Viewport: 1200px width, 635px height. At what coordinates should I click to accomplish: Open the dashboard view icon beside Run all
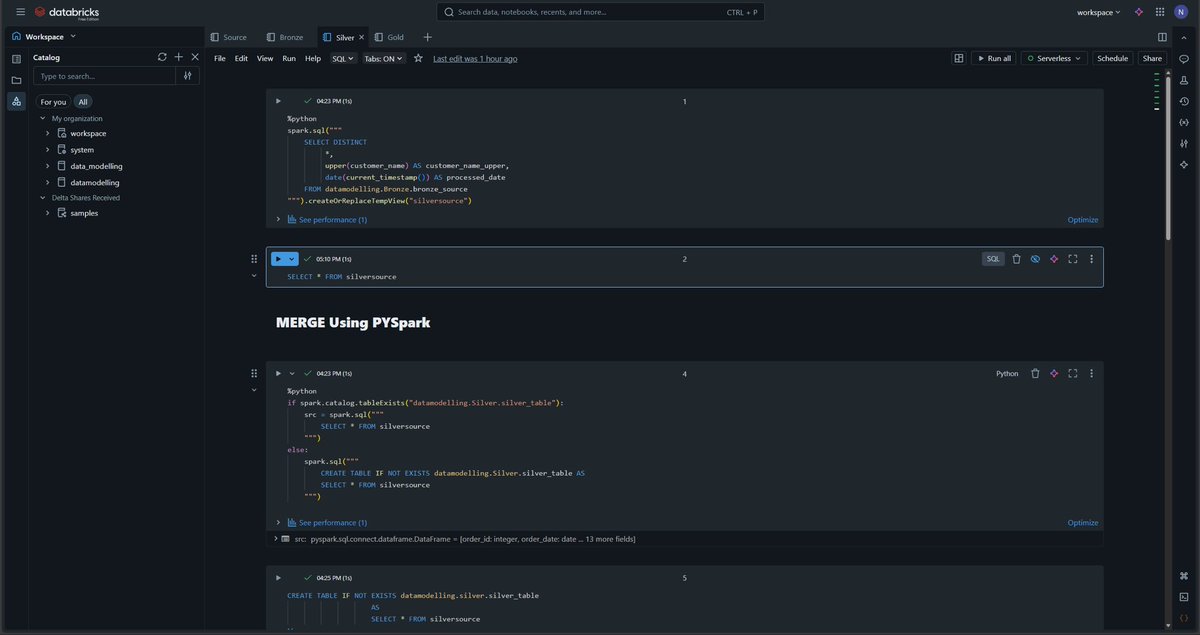[x=959, y=58]
